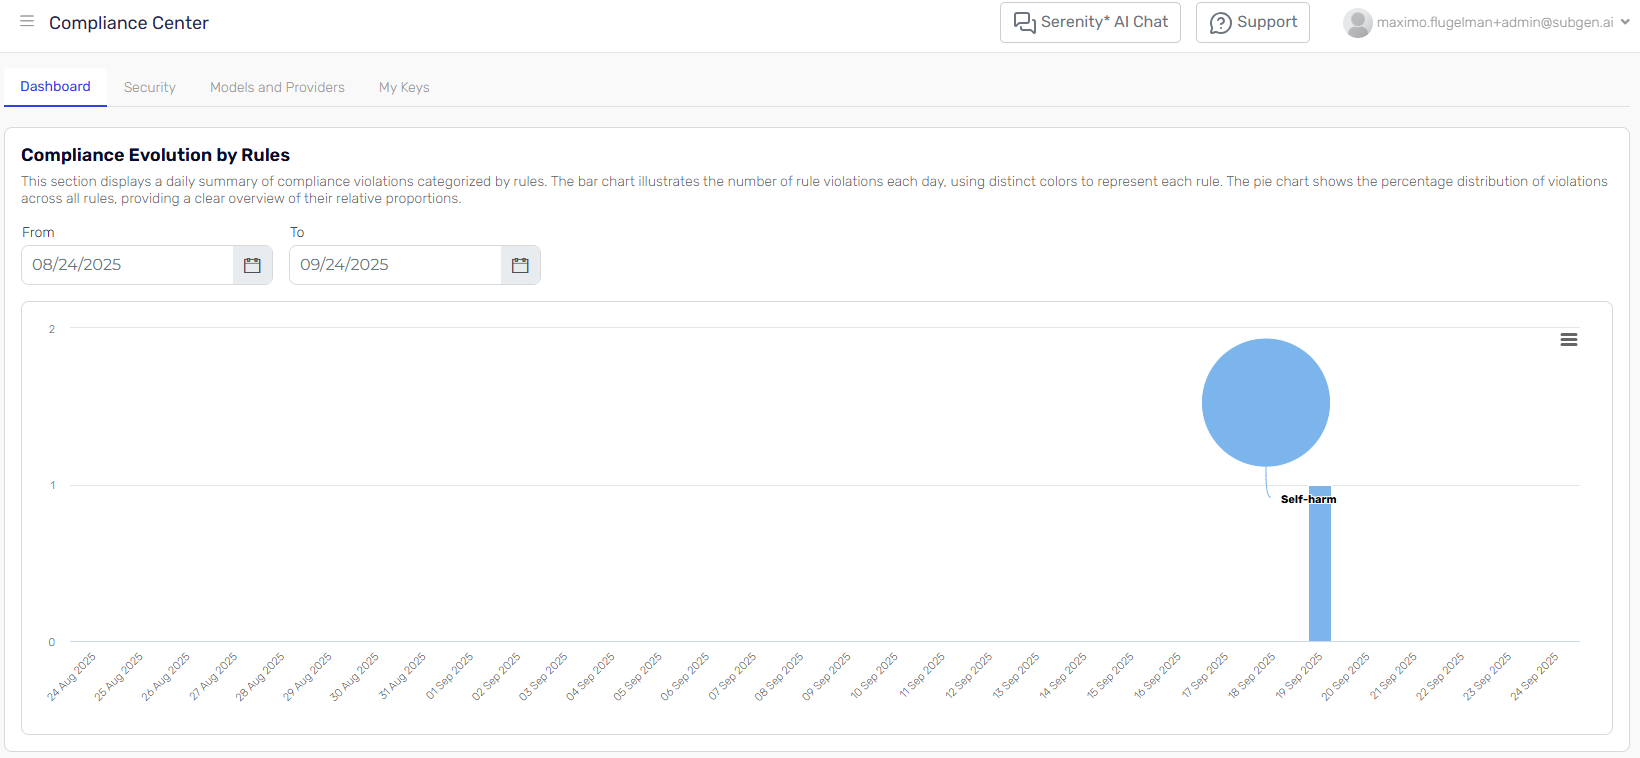Click the blue Self-harm pie chart
Screen dimensions: 1640x758
(x=1265, y=402)
